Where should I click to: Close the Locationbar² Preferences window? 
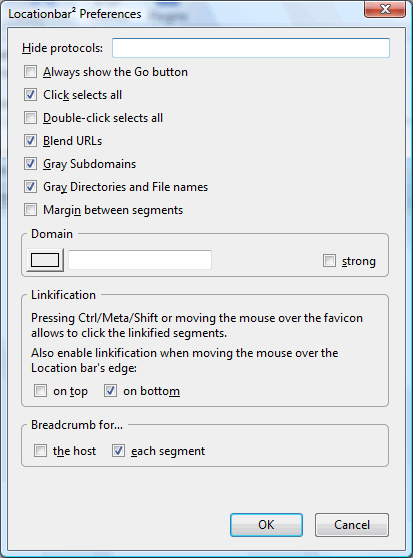385,9
